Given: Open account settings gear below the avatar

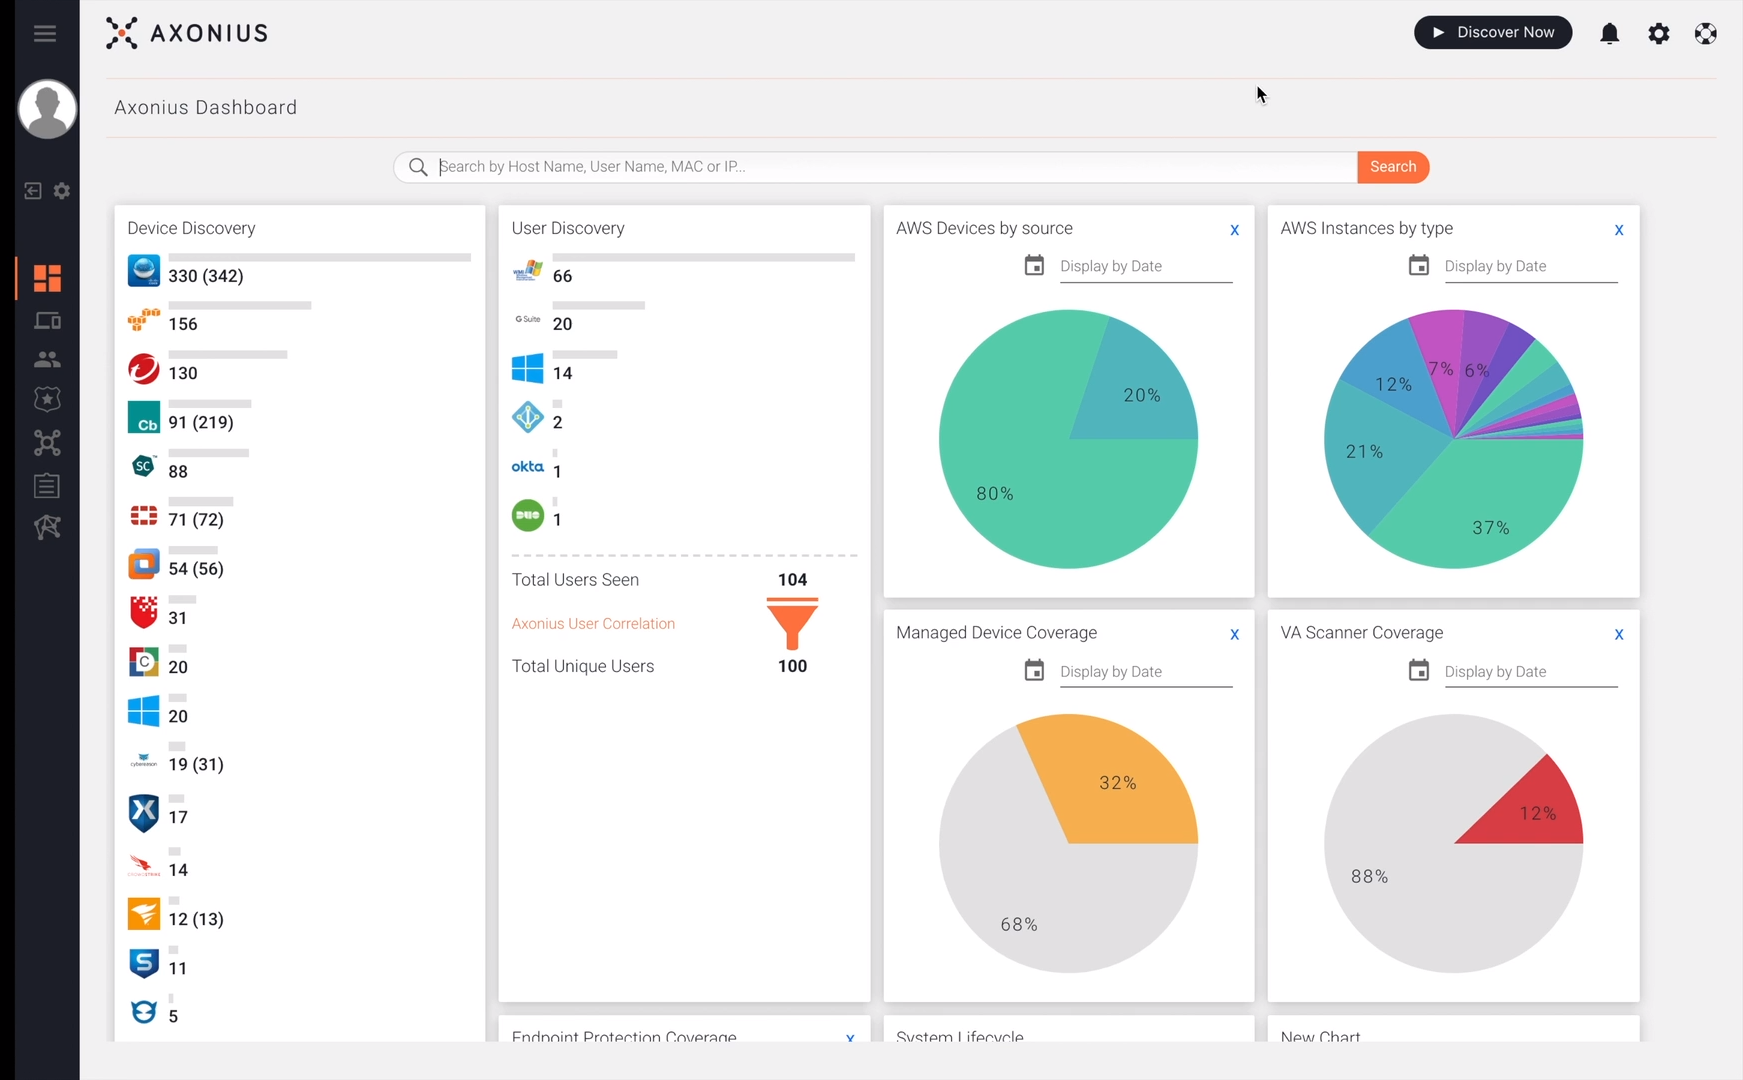Looking at the screenshot, I should tap(62, 190).
